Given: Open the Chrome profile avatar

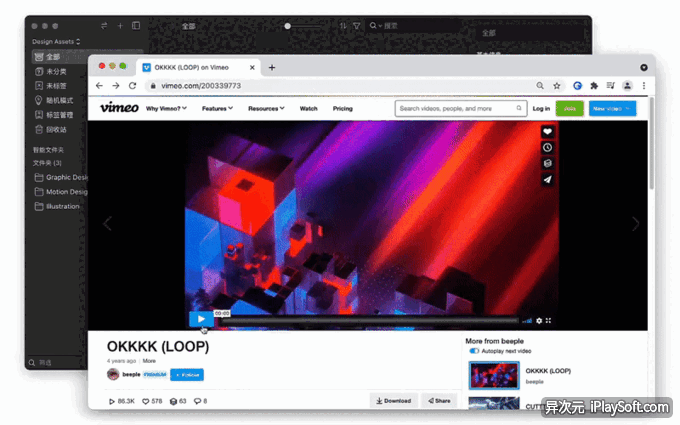Looking at the screenshot, I should pyautogui.click(x=627, y=86).
